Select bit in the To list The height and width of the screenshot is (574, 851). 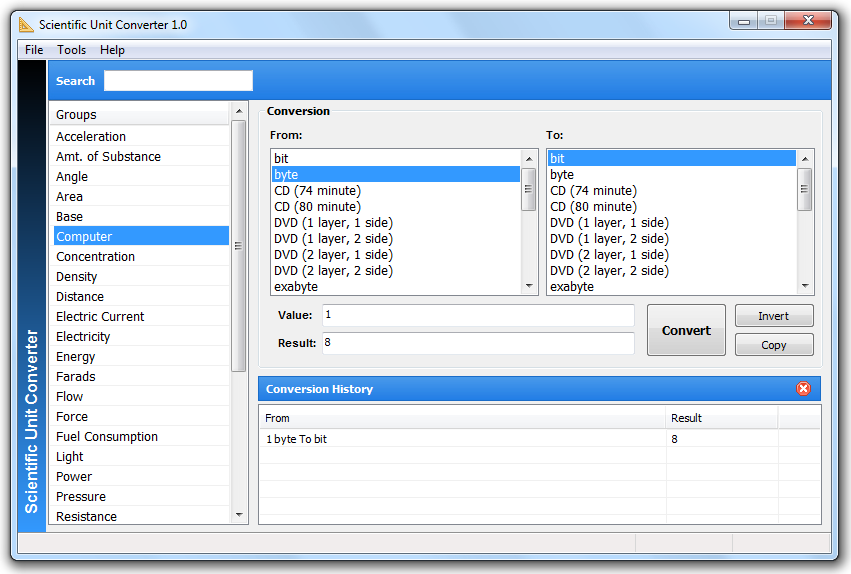click(x=671, y=158)
